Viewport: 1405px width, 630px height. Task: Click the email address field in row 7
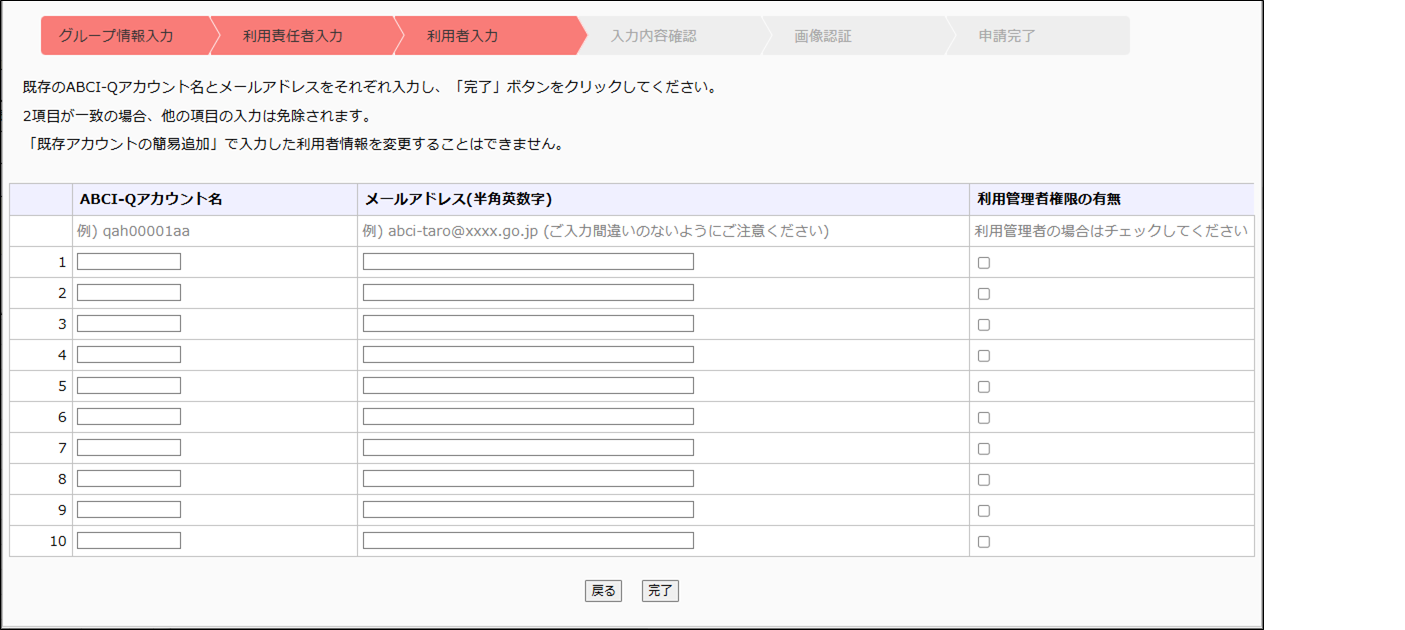528,448
